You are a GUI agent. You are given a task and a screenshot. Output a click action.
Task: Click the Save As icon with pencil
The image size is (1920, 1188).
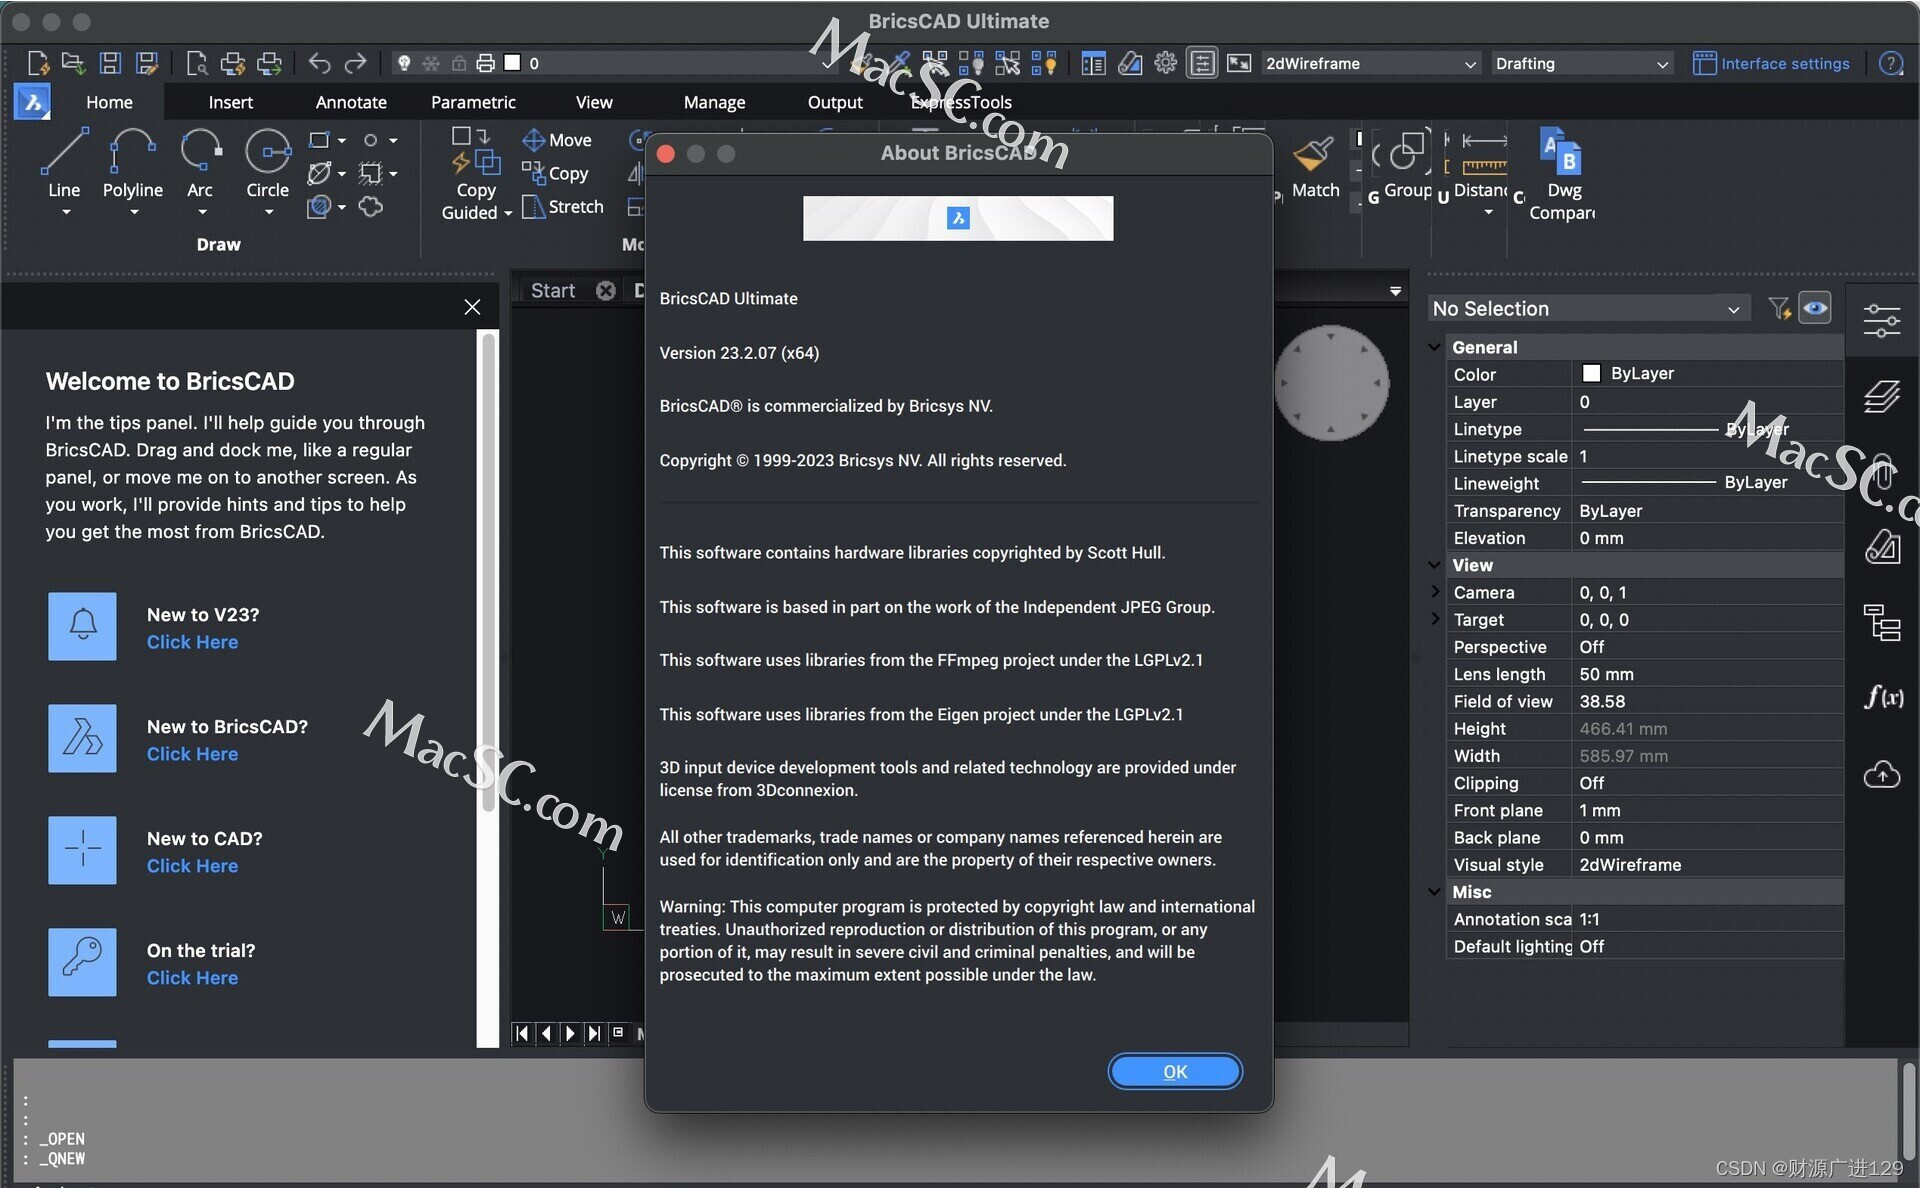(x=147, y=63)
